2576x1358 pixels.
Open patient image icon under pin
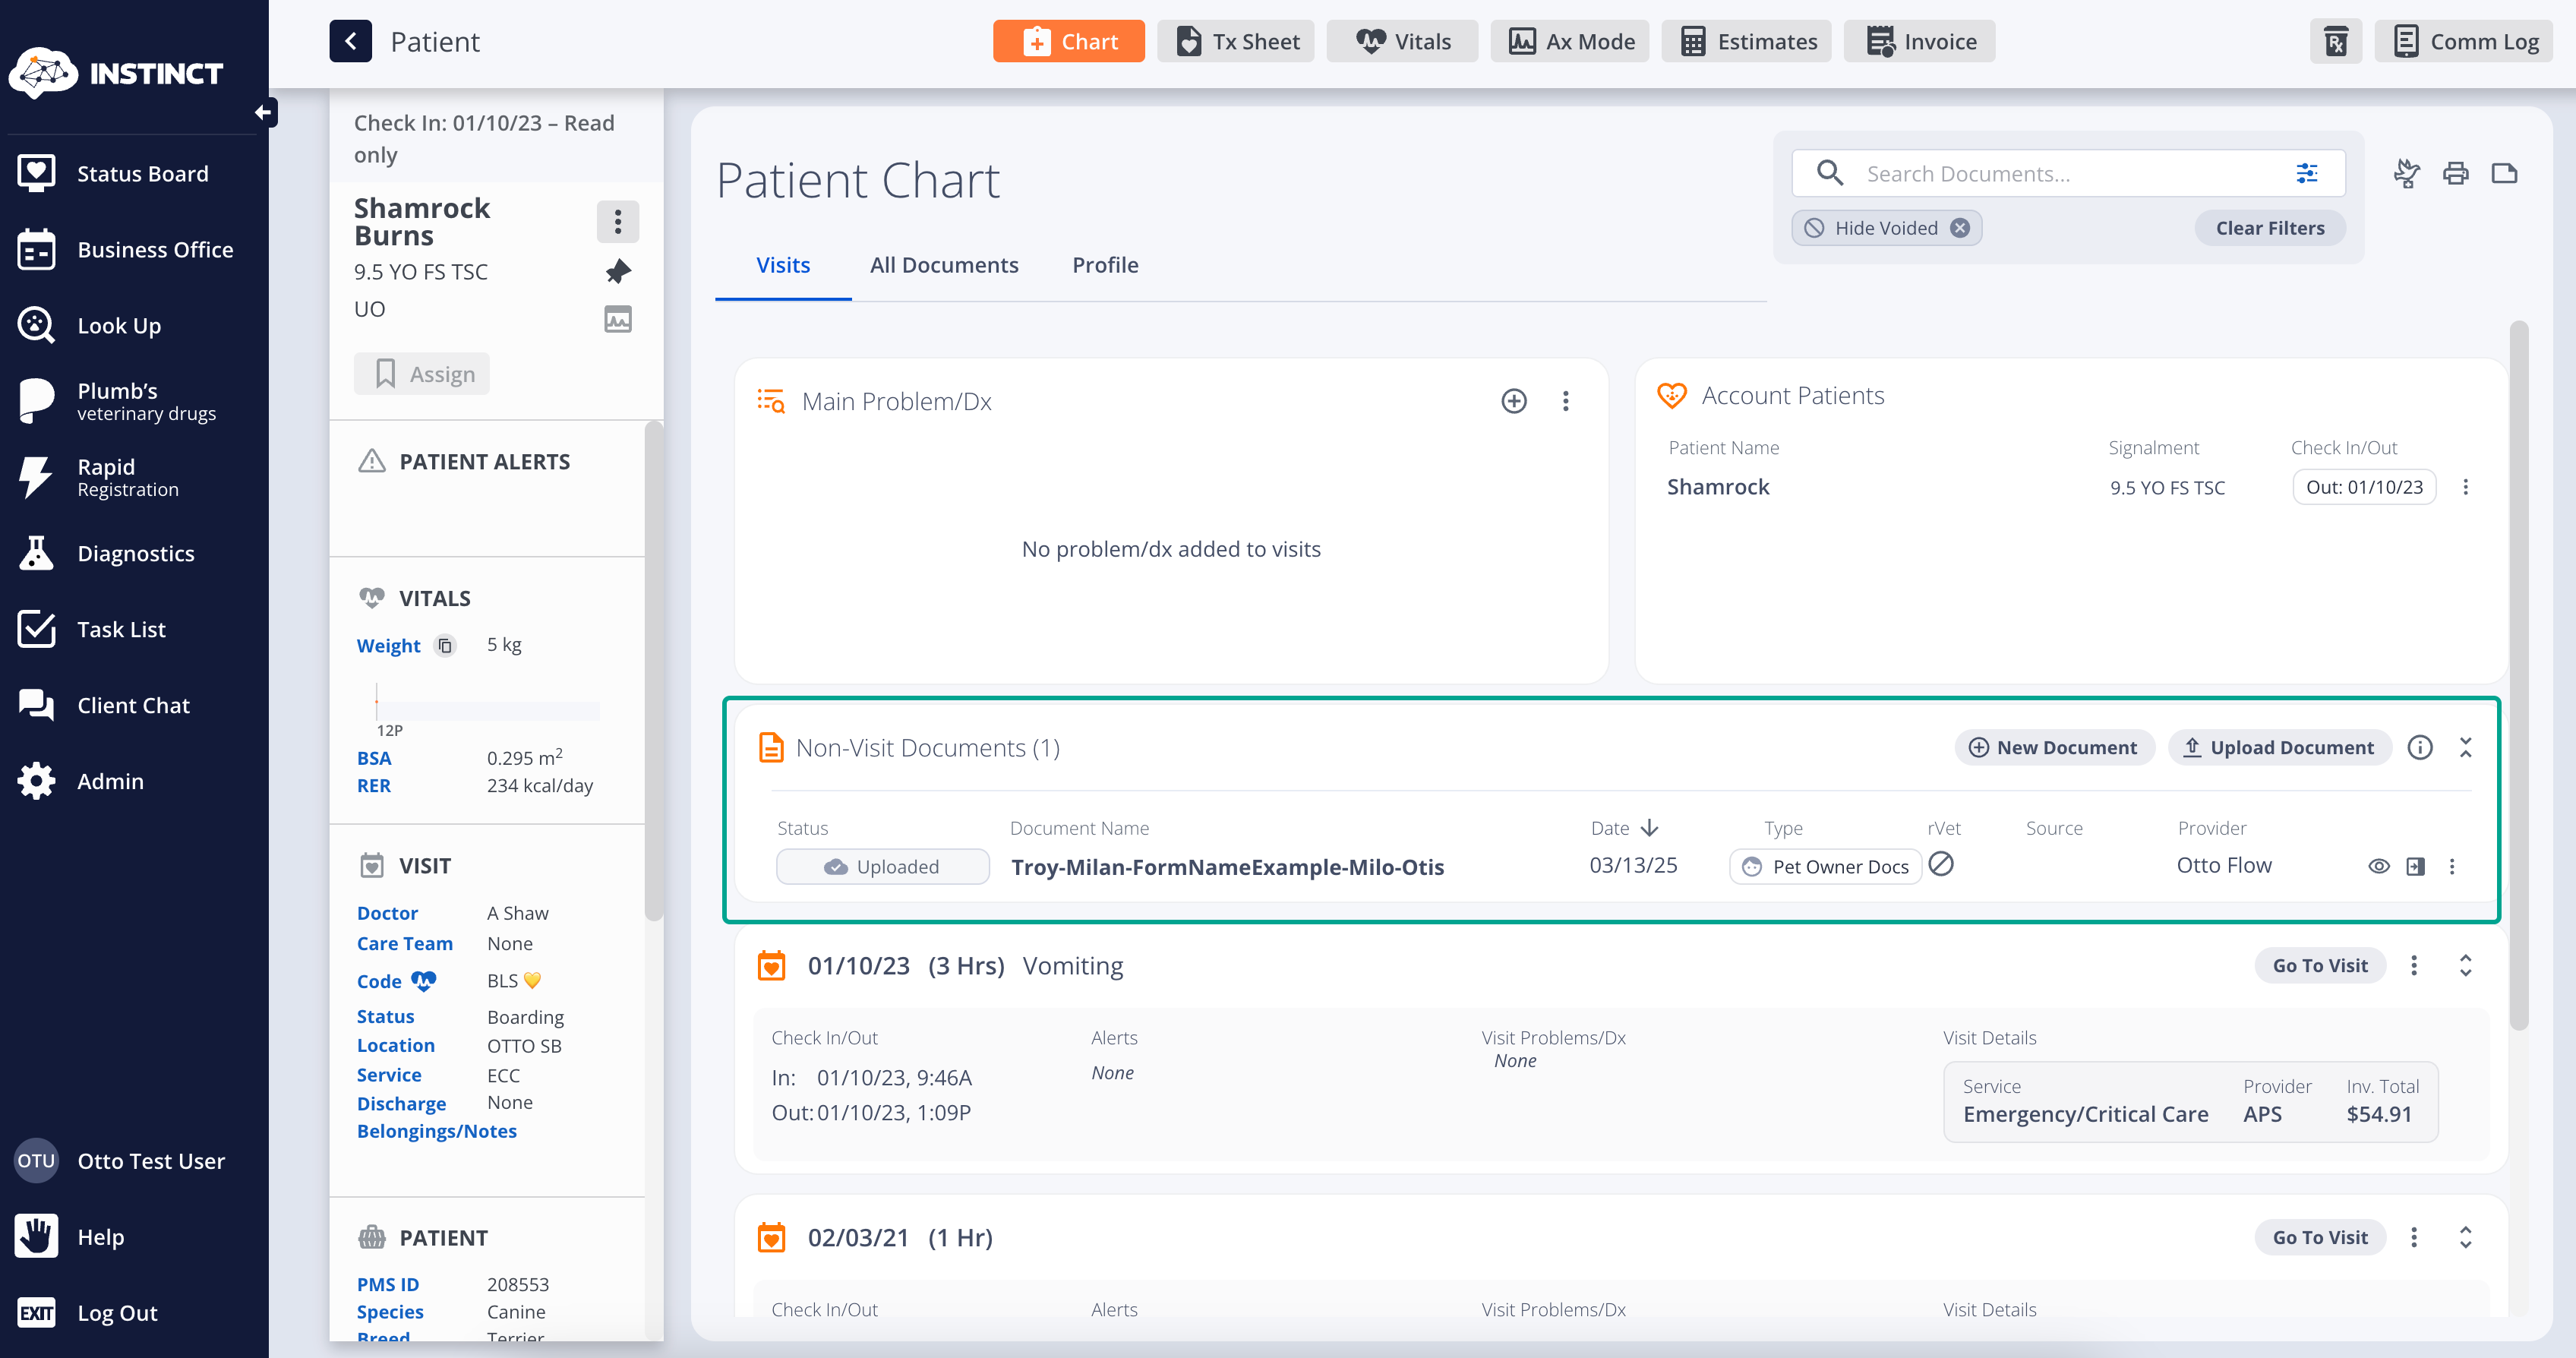point(618,319)
